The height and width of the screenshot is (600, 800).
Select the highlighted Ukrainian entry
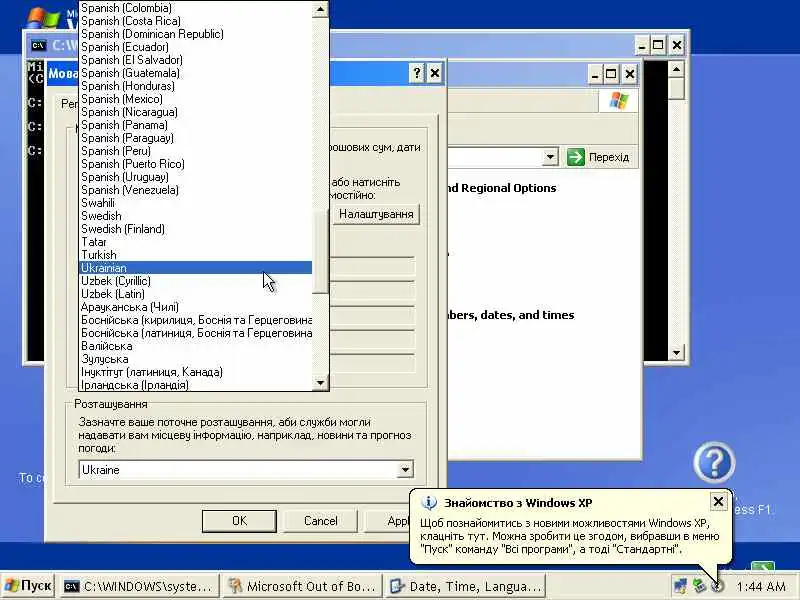coord(196,268)
